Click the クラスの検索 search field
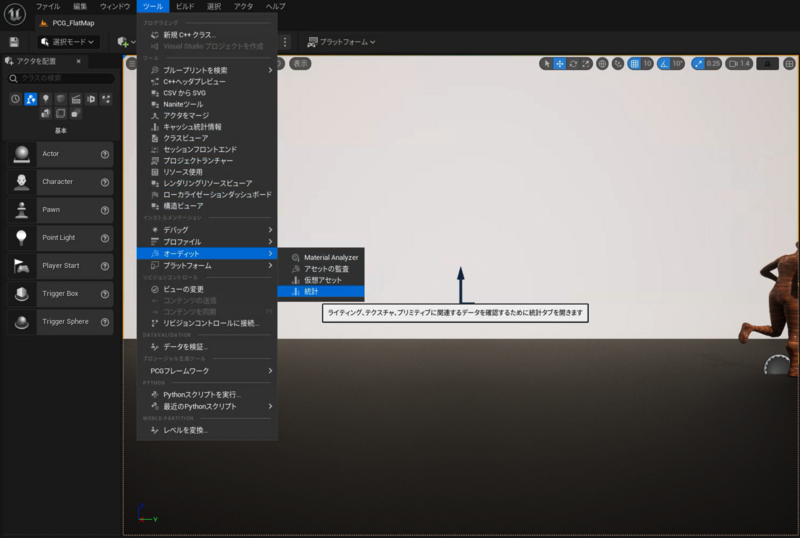800x538 pixels. (61, 78)
